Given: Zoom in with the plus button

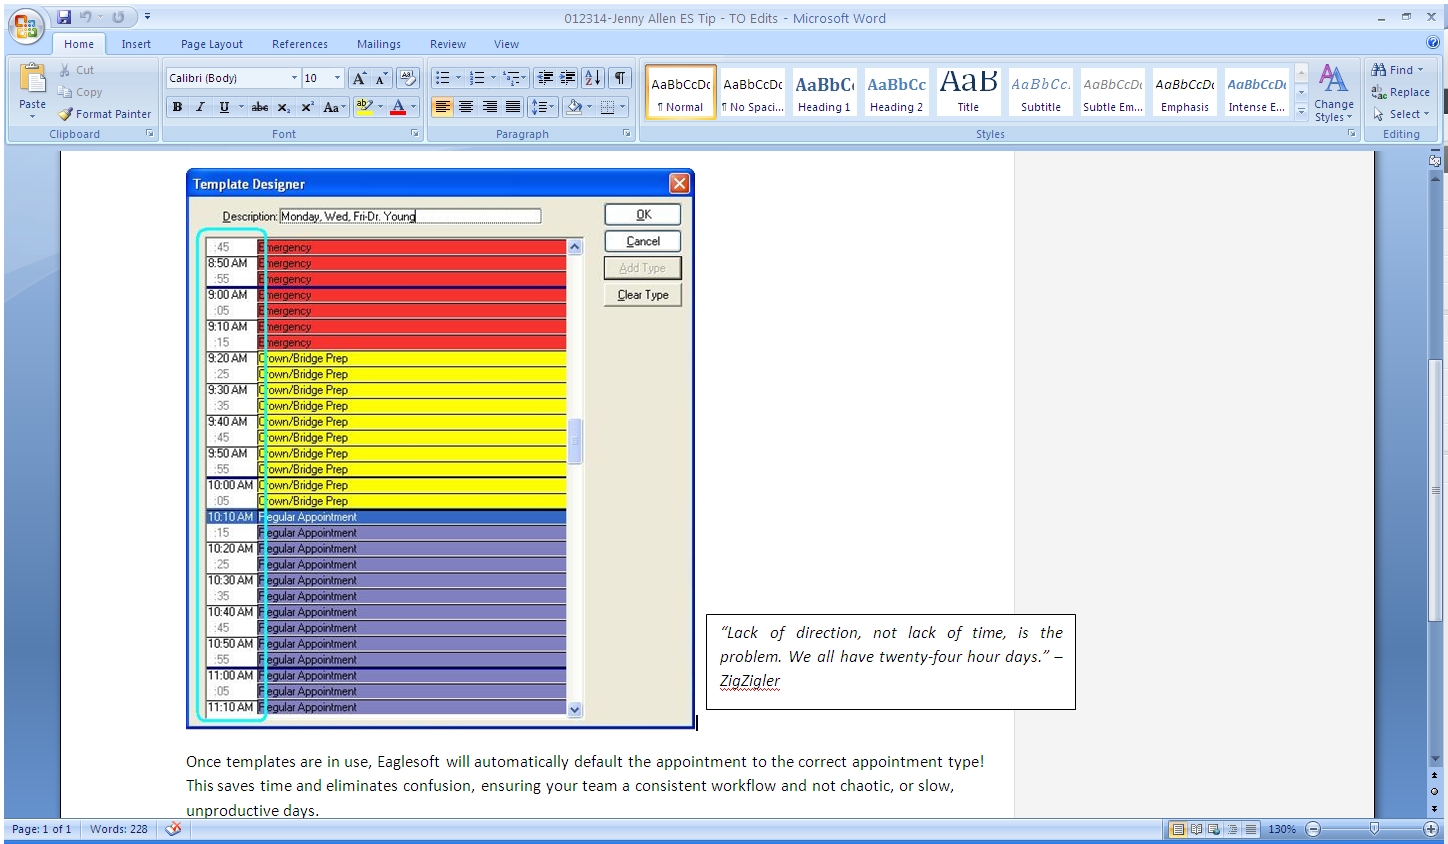Looking at the screenshot, I should point(1431,829).
